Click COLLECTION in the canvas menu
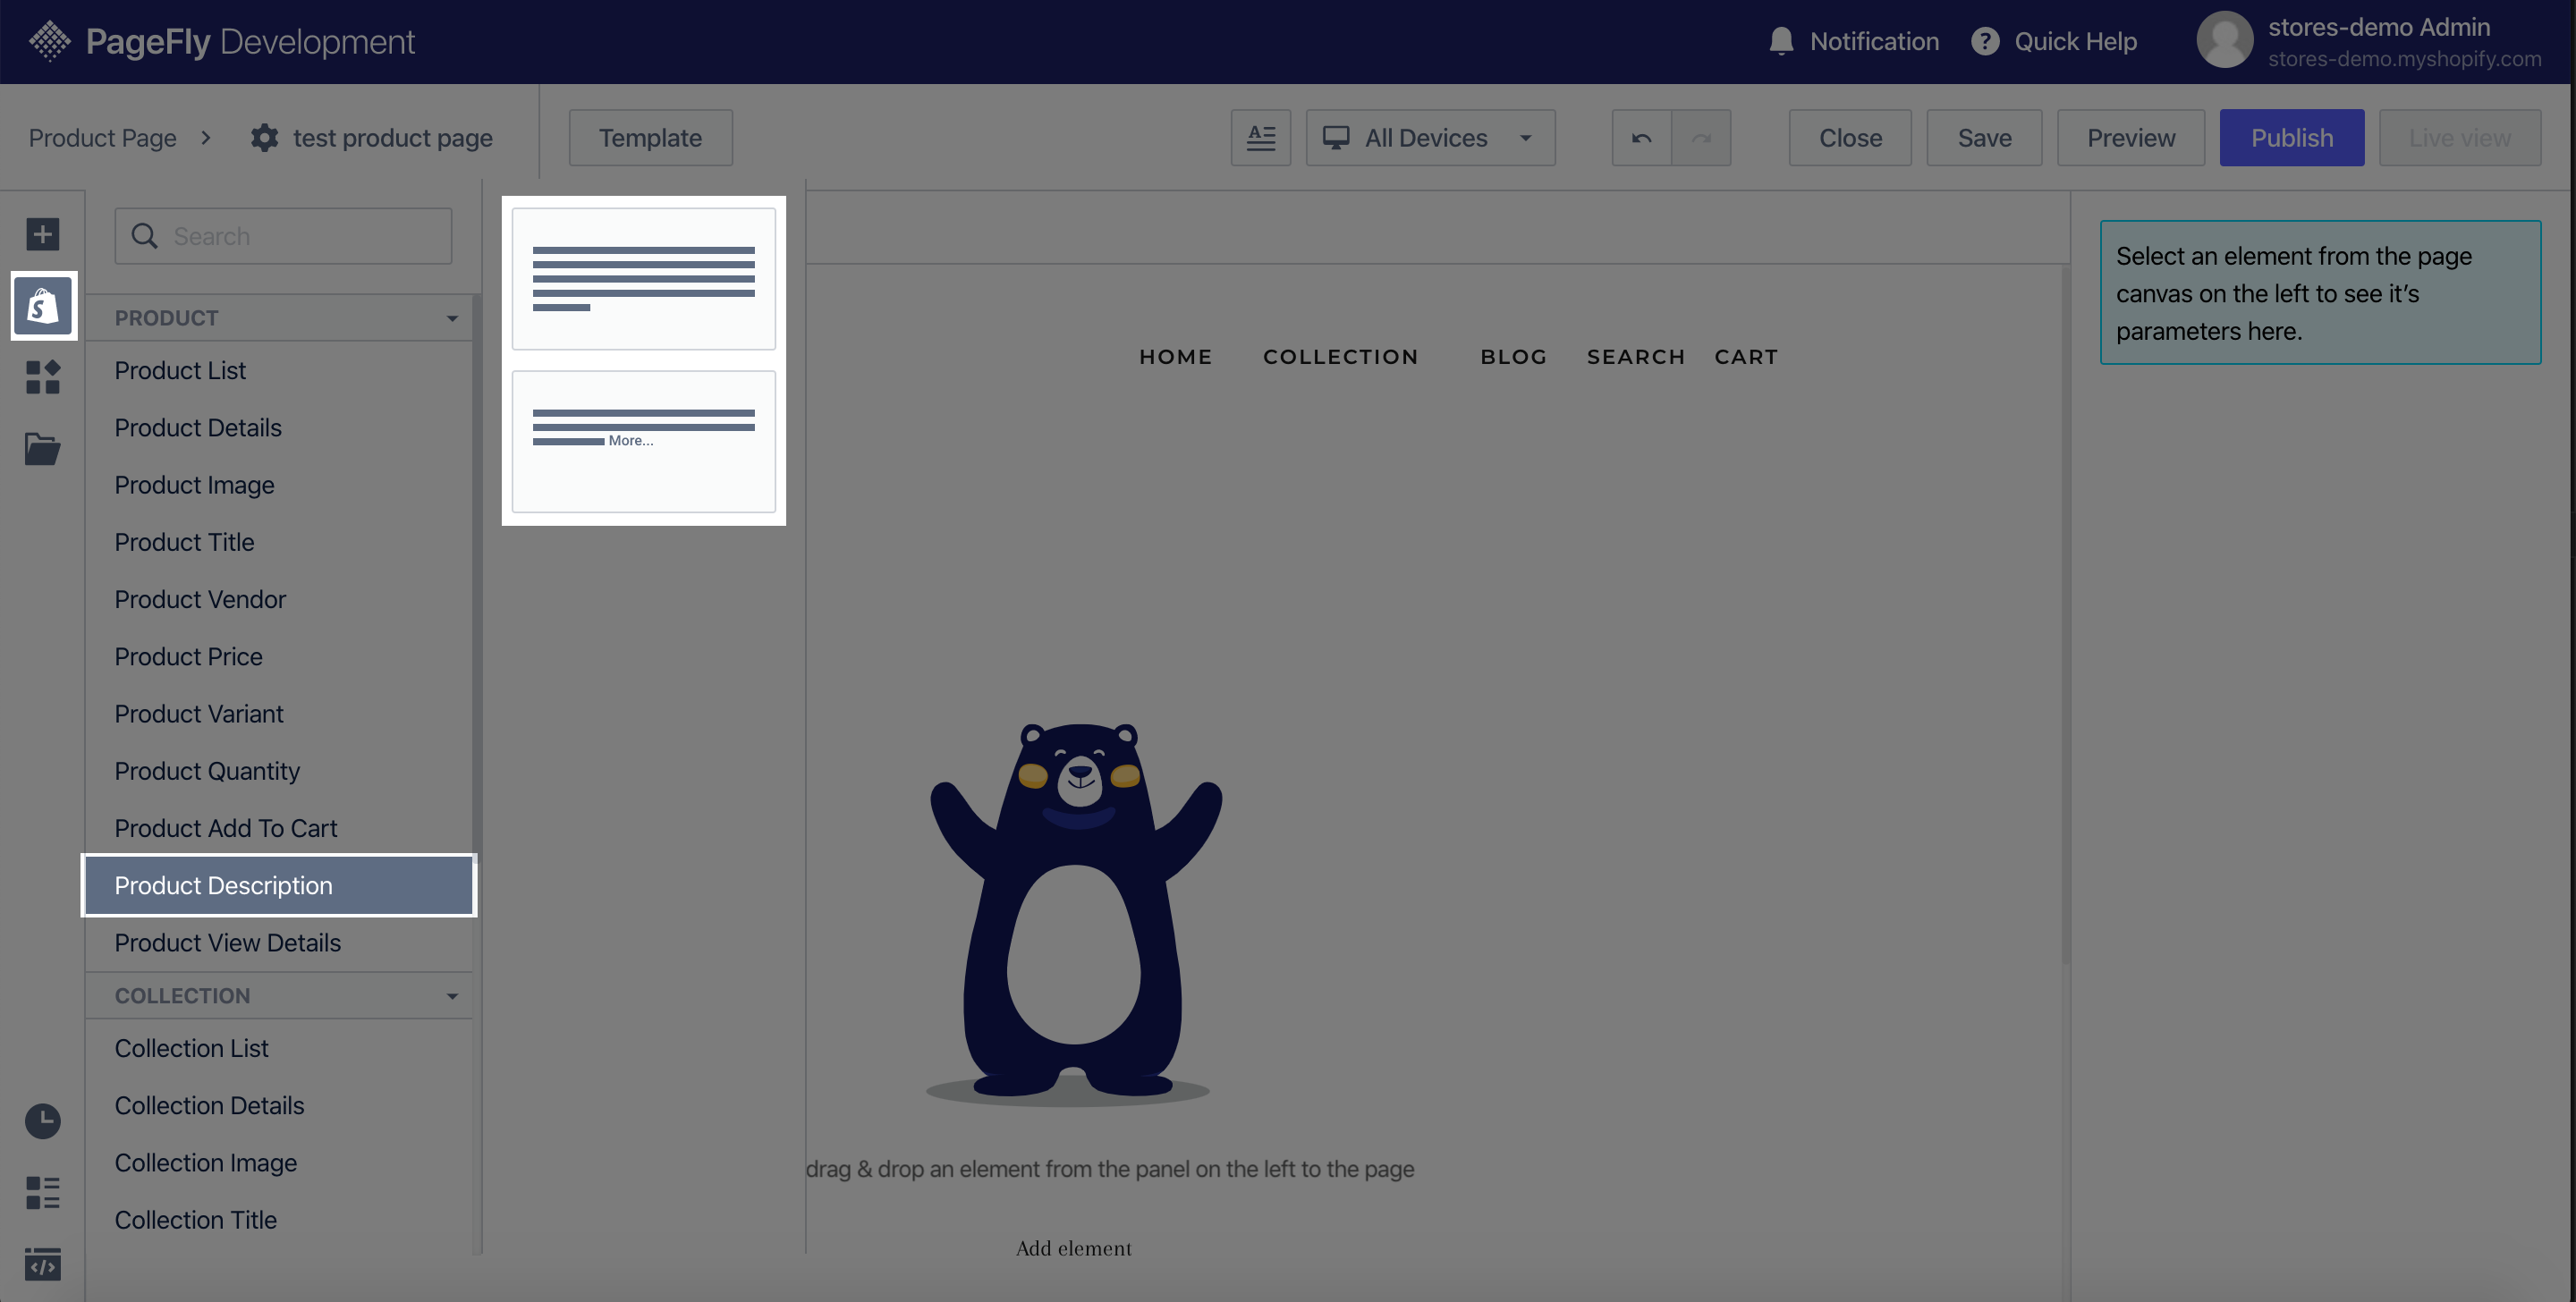The height and width of the screenshot is (1302, 2576). (1340, 357)
